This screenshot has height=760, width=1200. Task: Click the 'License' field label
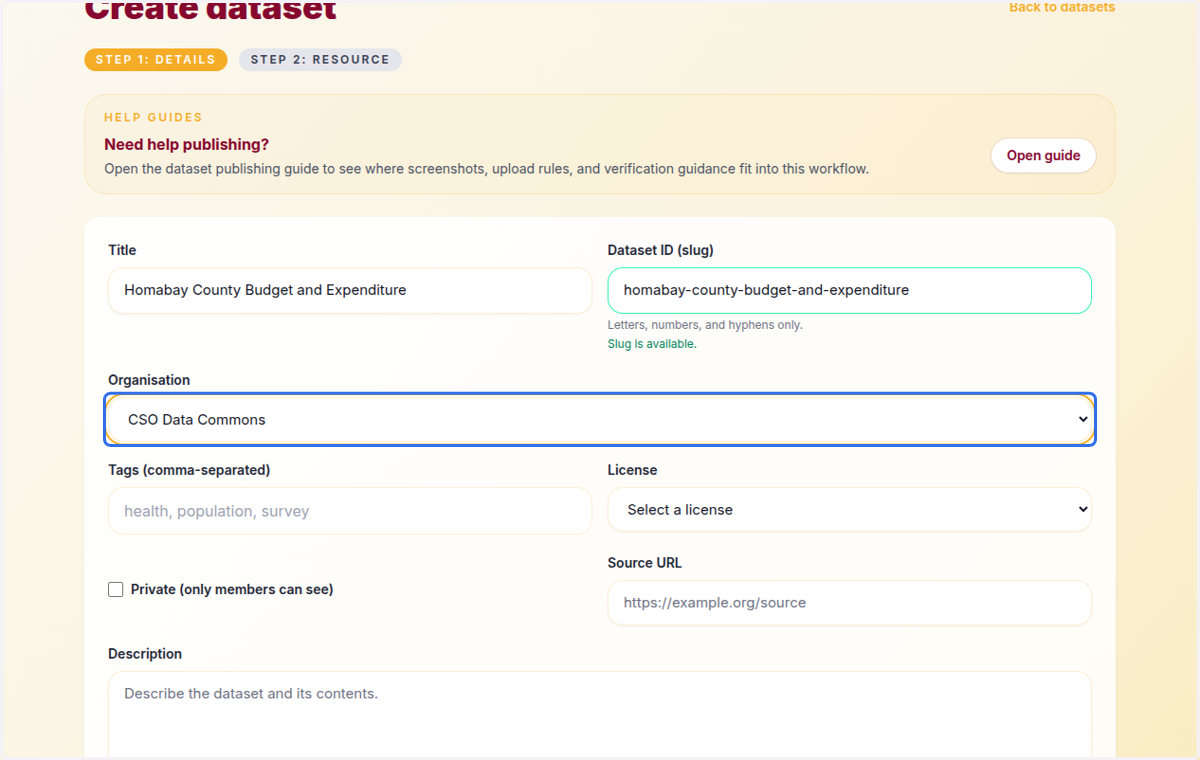pyautogui.click(x=632, y=470)
